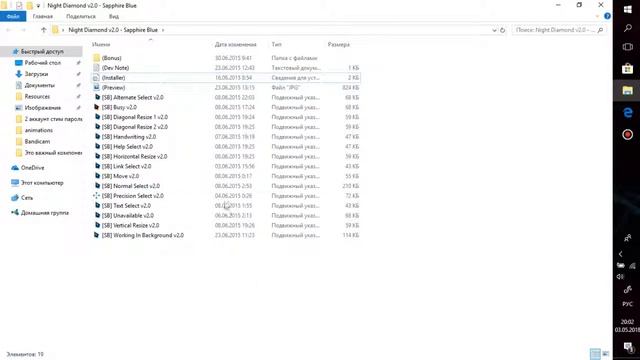Open the quick access toolbar dropdown arrow
Screen dimensions: 640x360
[x=38, y=6]
